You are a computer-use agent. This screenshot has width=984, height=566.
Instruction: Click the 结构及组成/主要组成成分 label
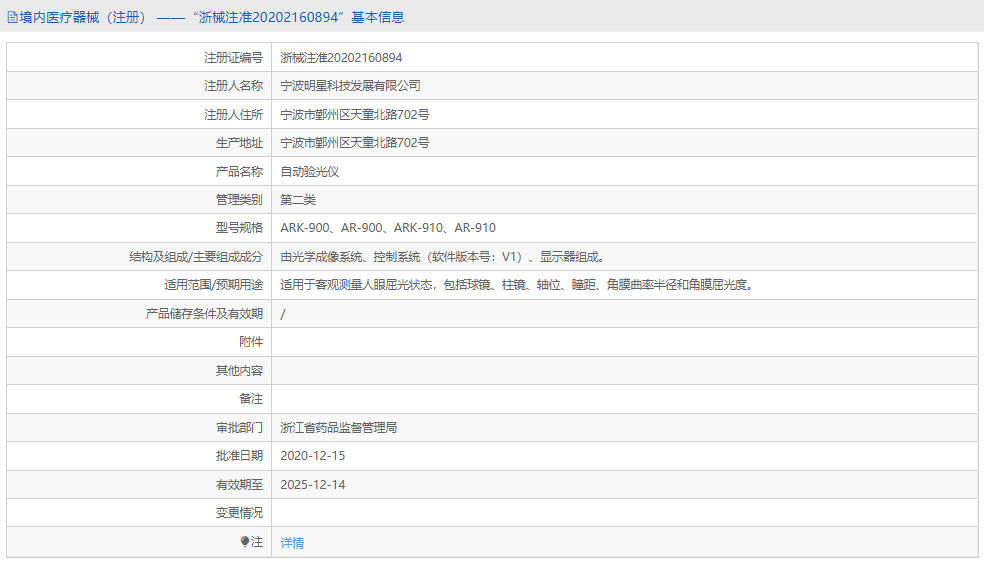(x=196, y=257)
